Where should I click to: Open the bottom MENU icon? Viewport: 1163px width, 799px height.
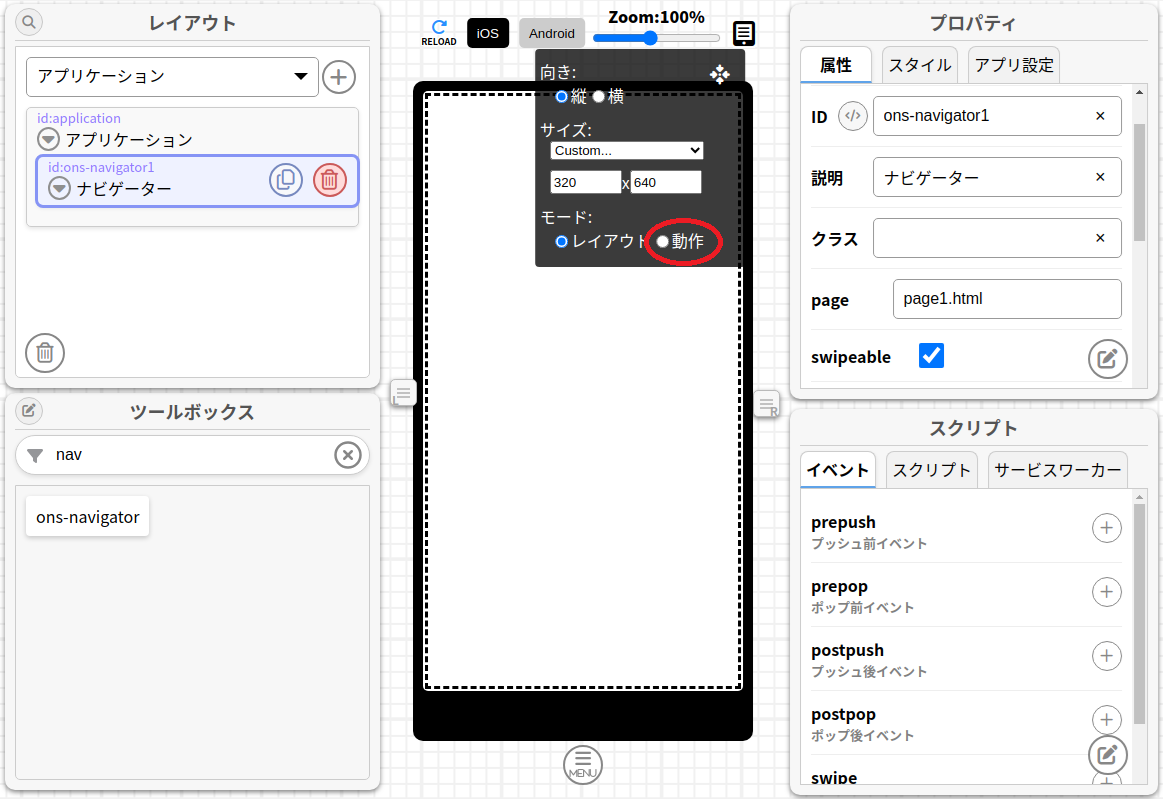[583, 765]
